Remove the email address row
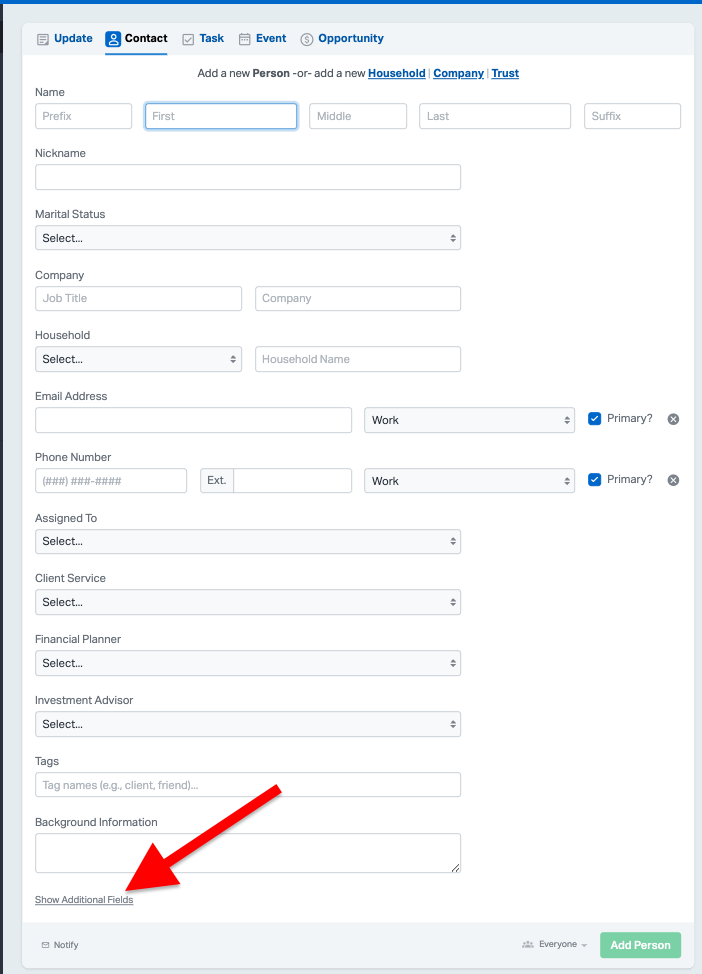The image size is (702, 974). point(673,419)
